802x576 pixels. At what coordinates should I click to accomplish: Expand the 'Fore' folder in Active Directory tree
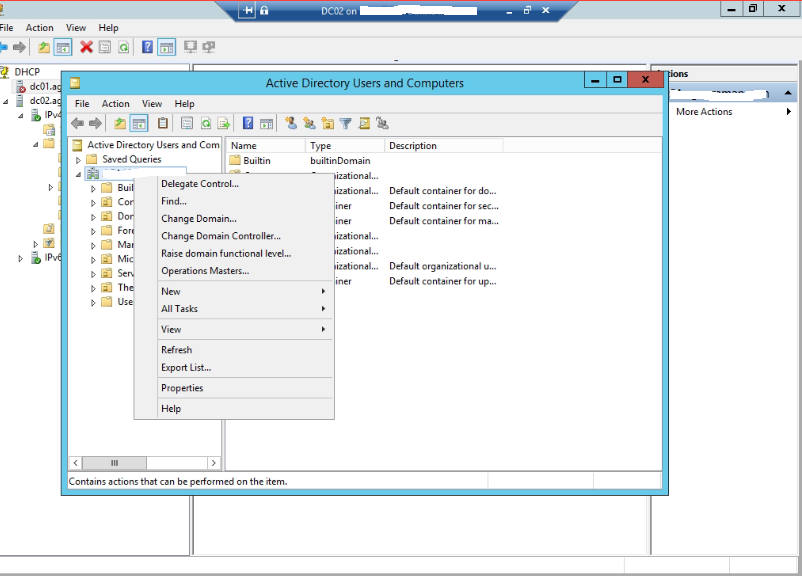[x=93, y=232]
